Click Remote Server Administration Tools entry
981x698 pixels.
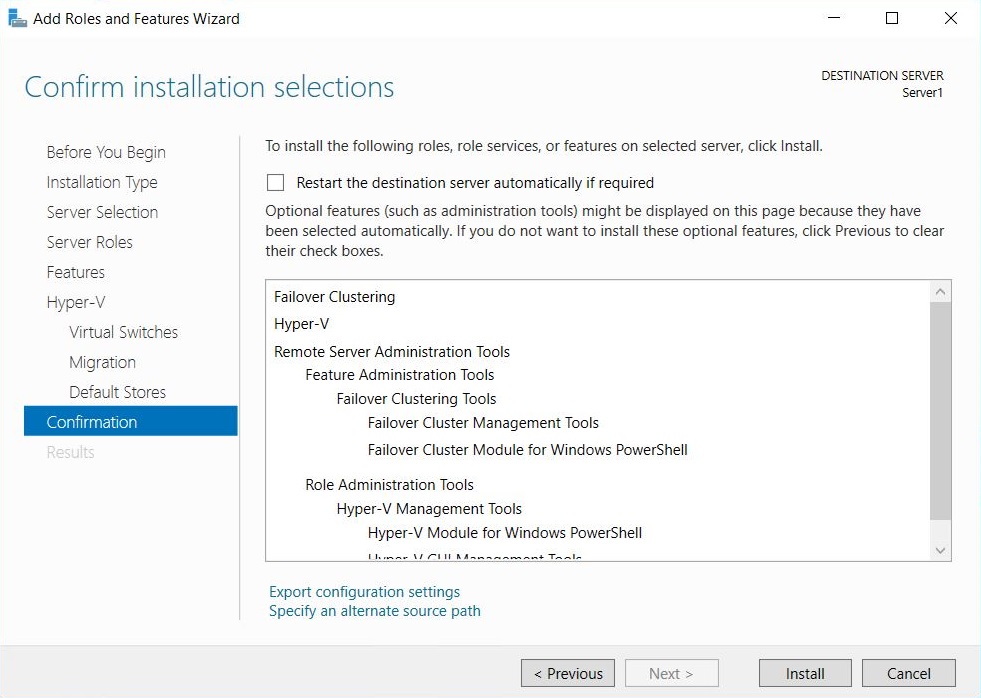[392, 352]
